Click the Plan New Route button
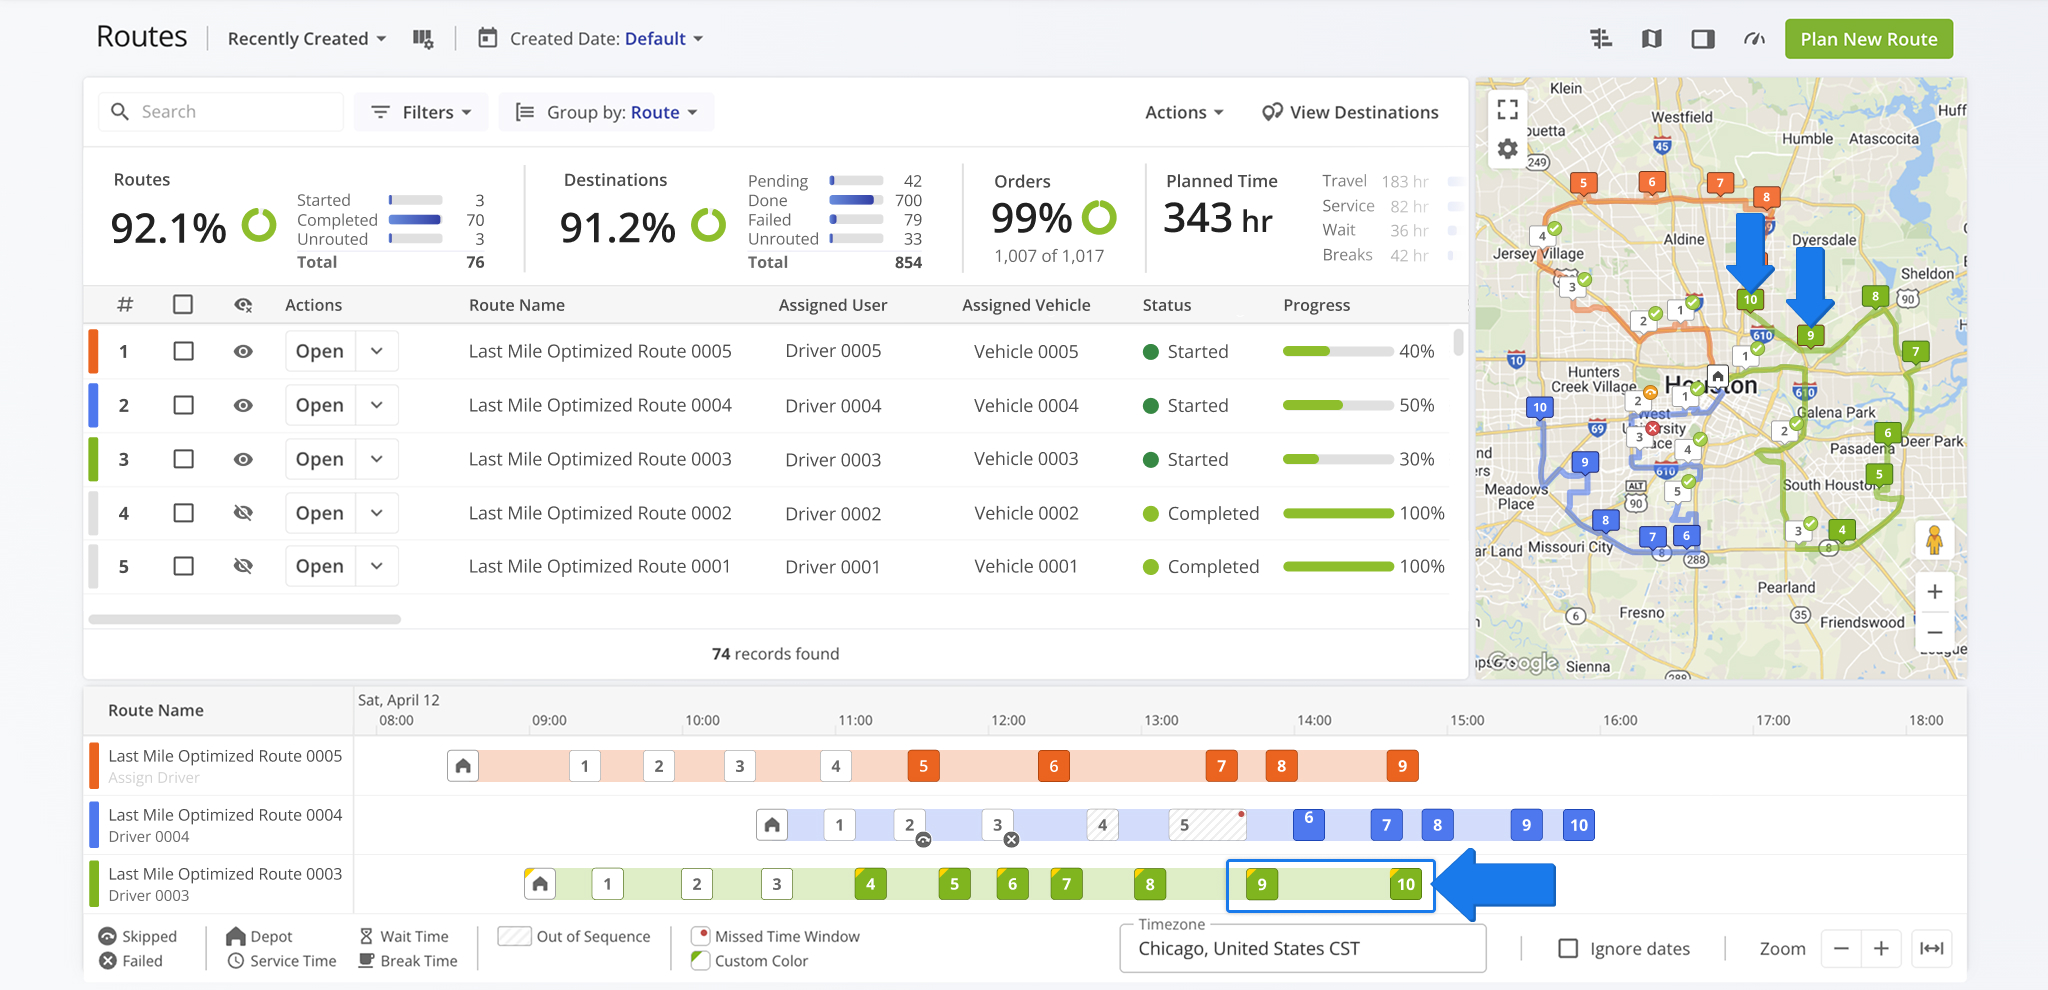2048x990 pixels. tap(1868, 38)
